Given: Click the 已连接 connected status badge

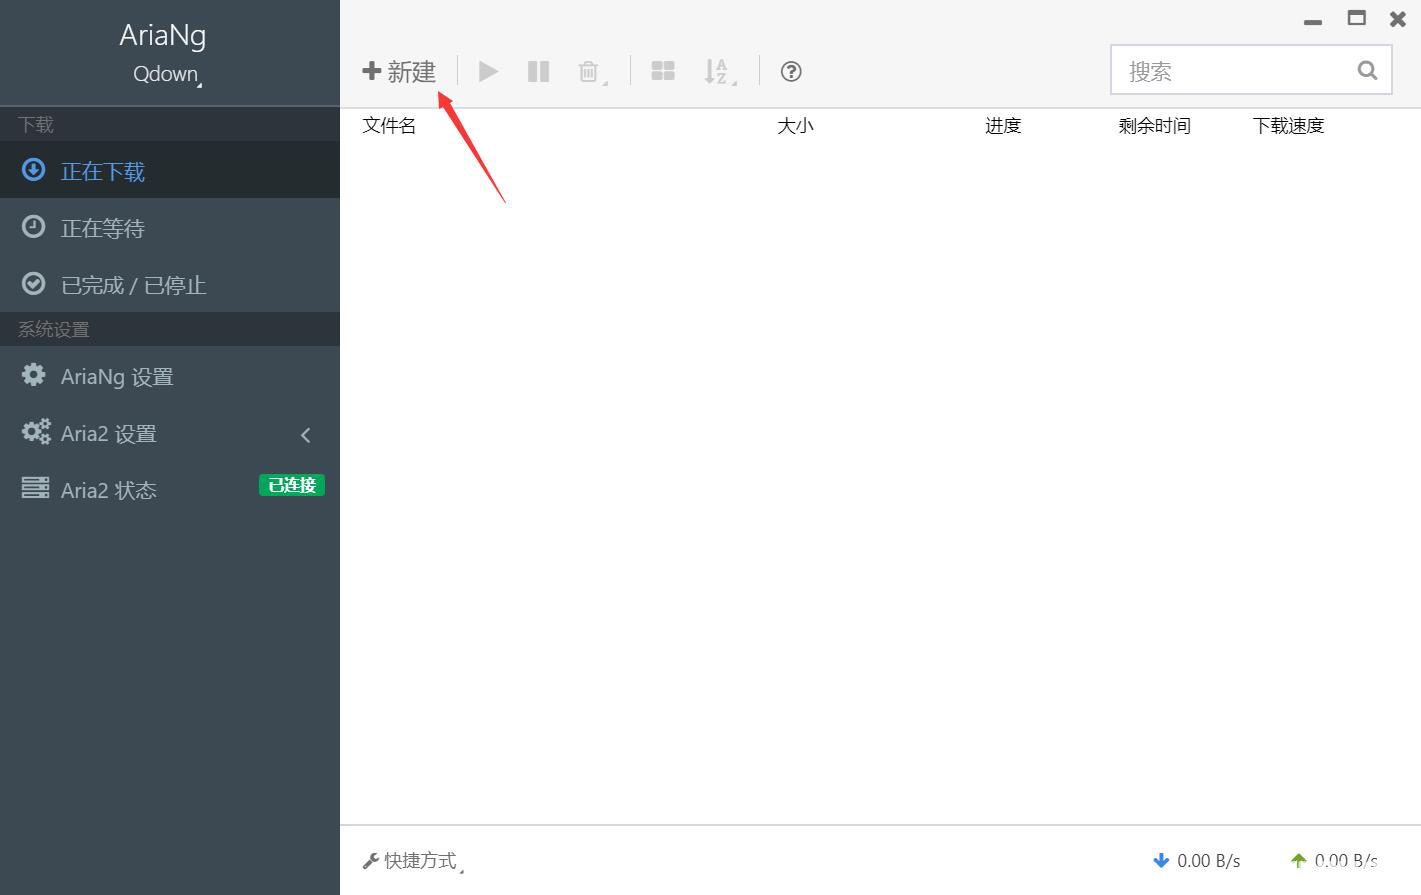Looking at the screenshot, I should 292,485.
